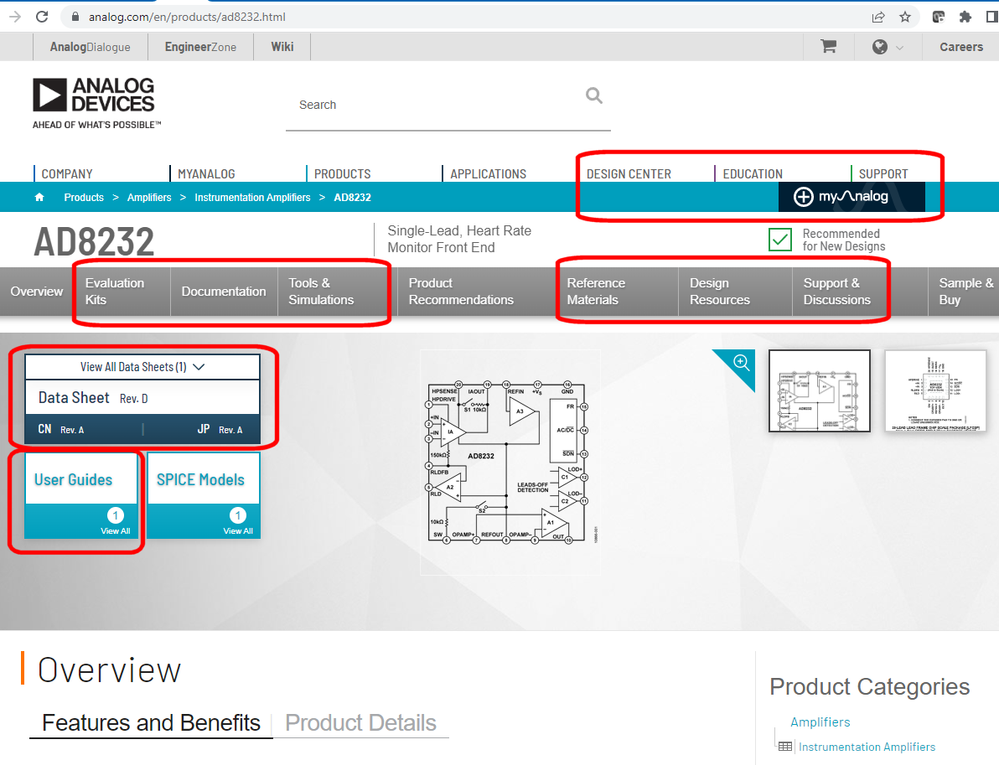Open the Careers link
The image size is (999, 765).
point(961,46)
